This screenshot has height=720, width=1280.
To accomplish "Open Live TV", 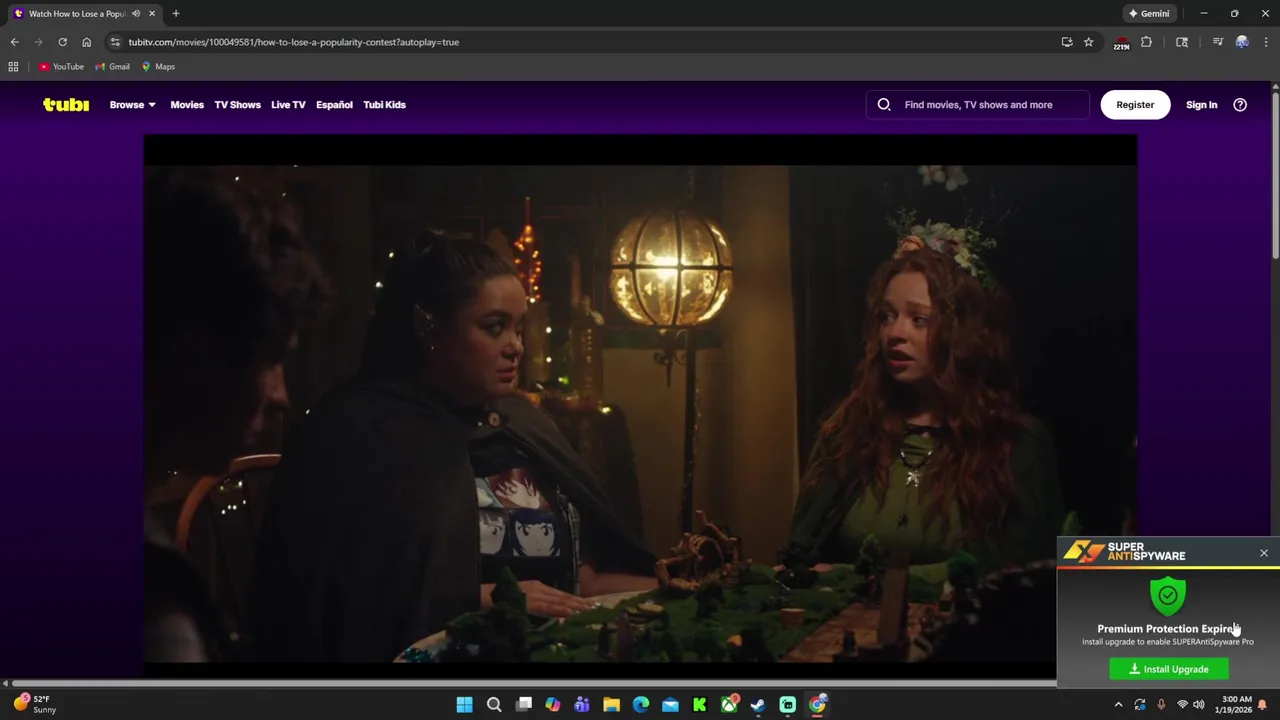I will coord(288,104).
